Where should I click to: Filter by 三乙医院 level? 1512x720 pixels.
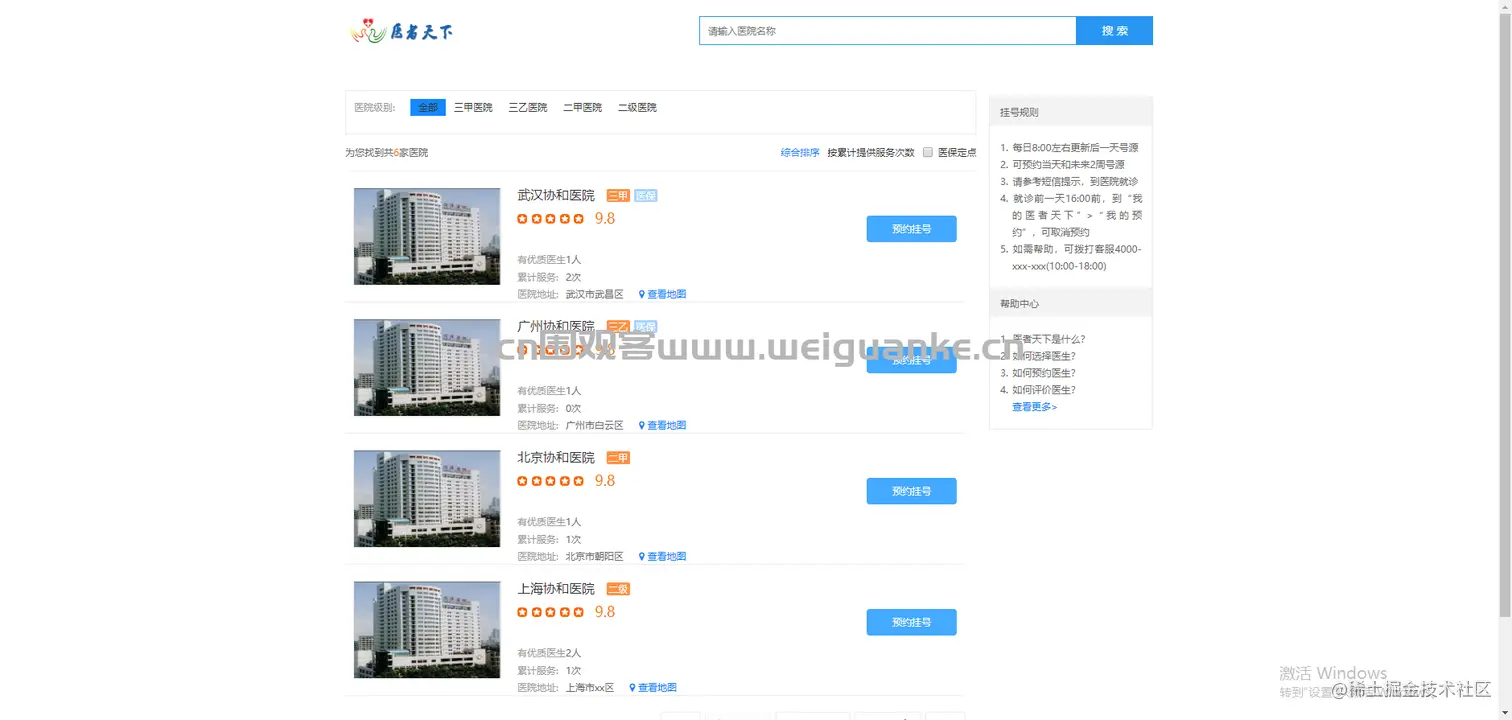pos(528,107)
